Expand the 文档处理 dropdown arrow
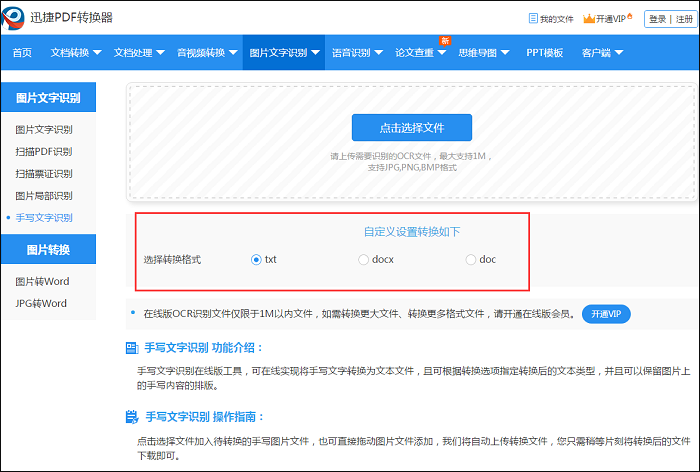700x472 pixels. coord(160,53)
